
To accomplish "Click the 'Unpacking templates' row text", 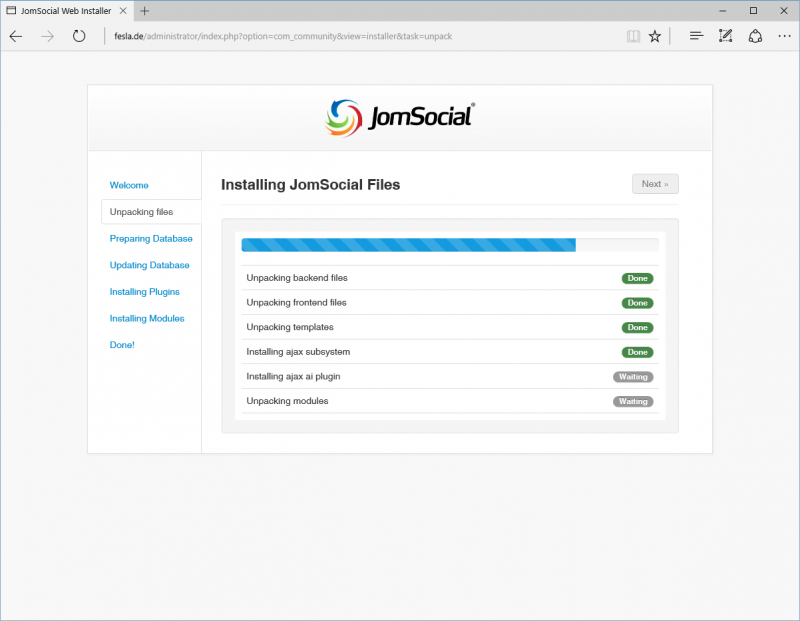I will (x=290, y=327).
